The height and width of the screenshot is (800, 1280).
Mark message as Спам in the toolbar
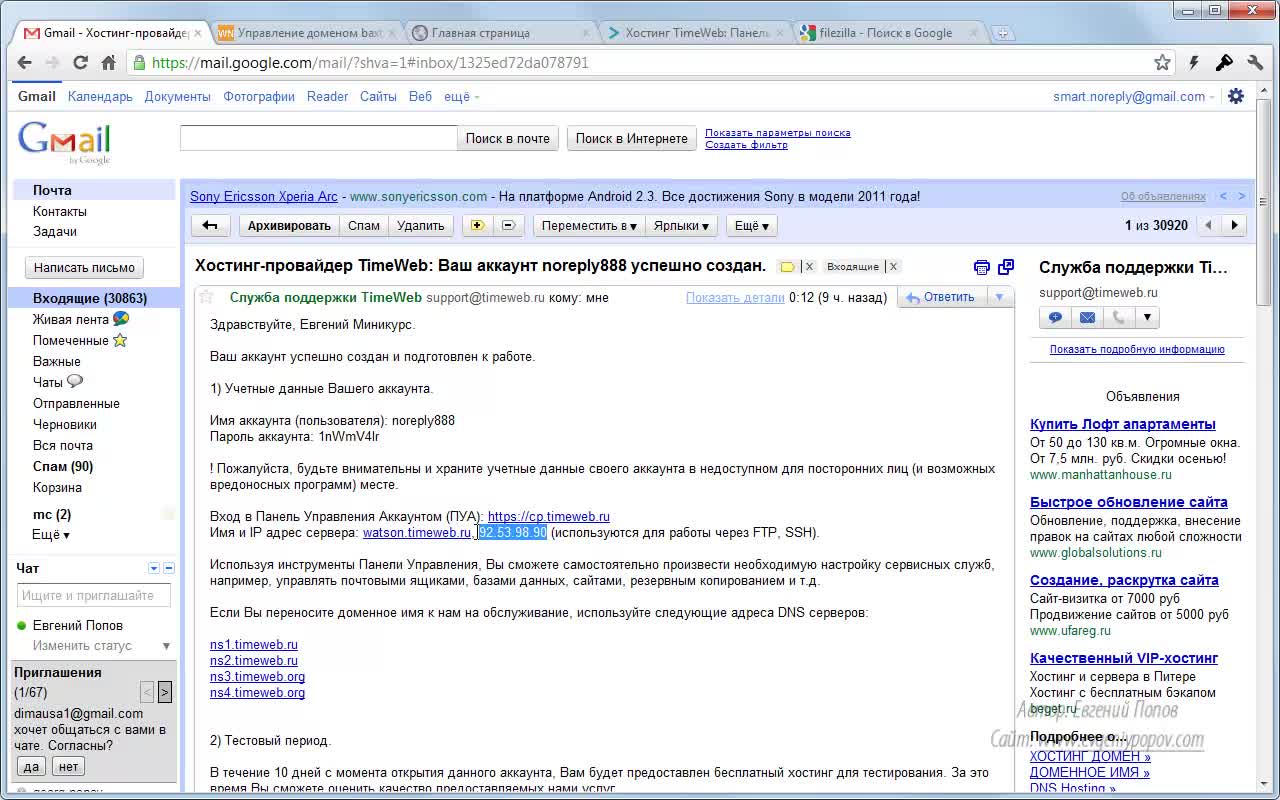(363, 225)
